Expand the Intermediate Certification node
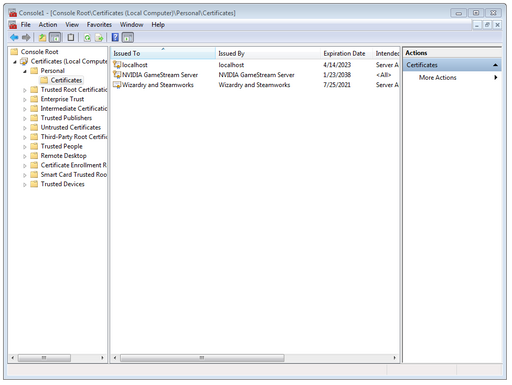 tap(25, 109)
